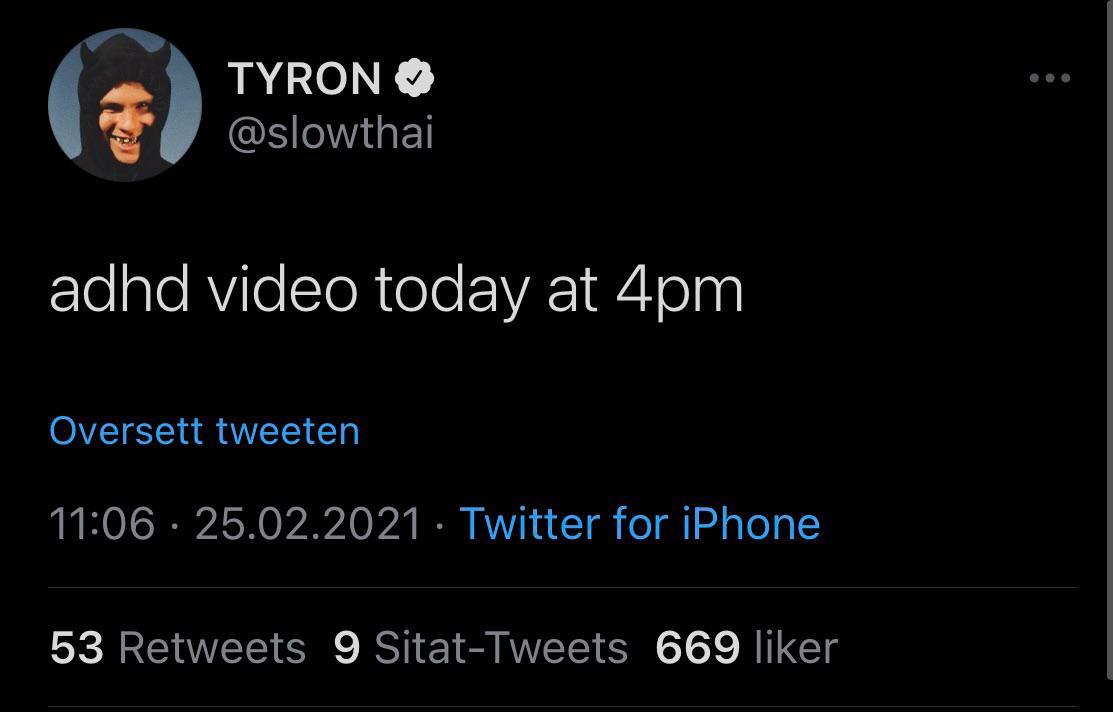Click the 53 retweet count number
The height and width of the screenshot is (712, 1113).
coord(77,647)
